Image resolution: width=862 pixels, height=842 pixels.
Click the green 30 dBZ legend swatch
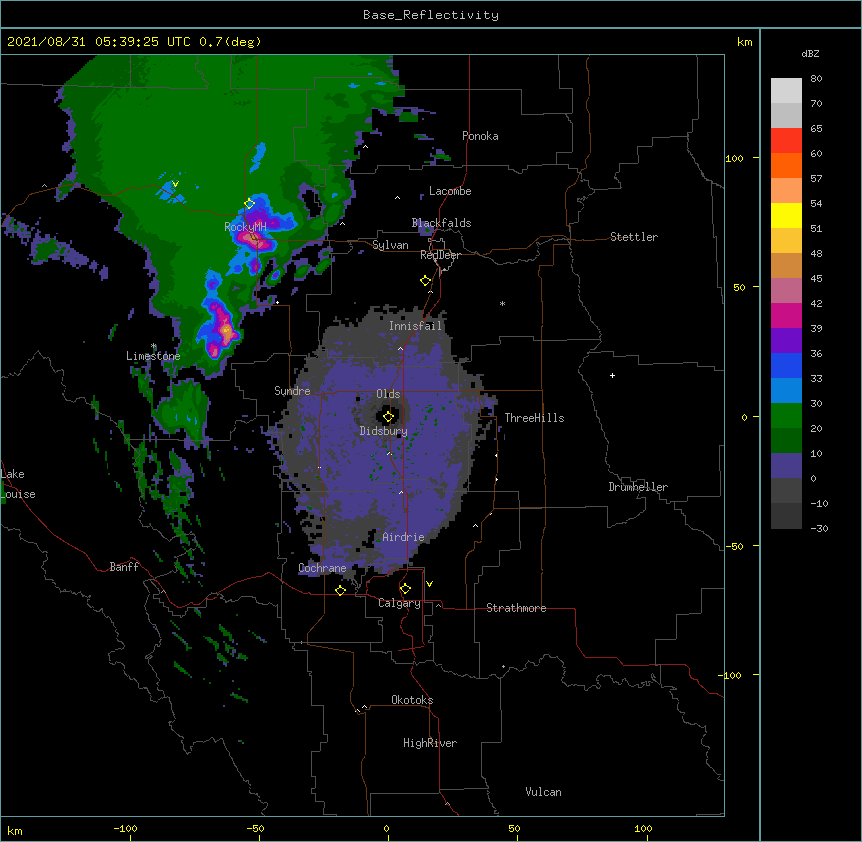click(x=786, y=416)
